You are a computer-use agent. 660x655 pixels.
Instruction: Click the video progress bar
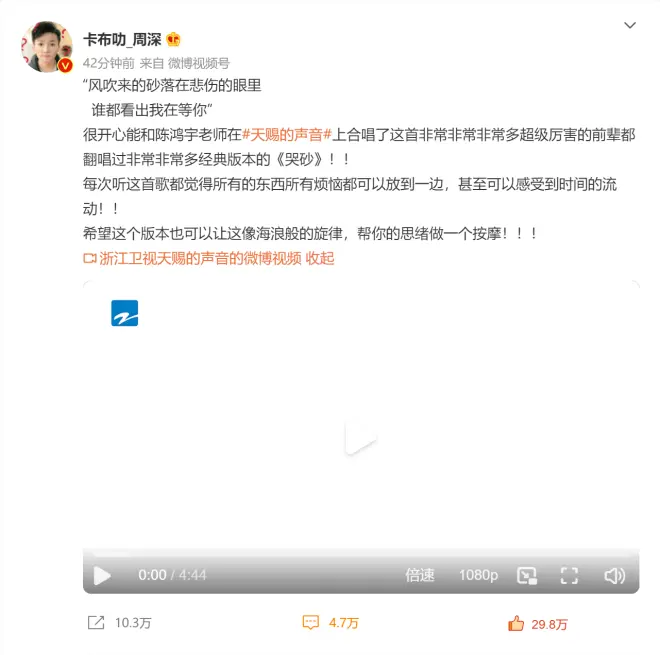[x=361, y=552]
